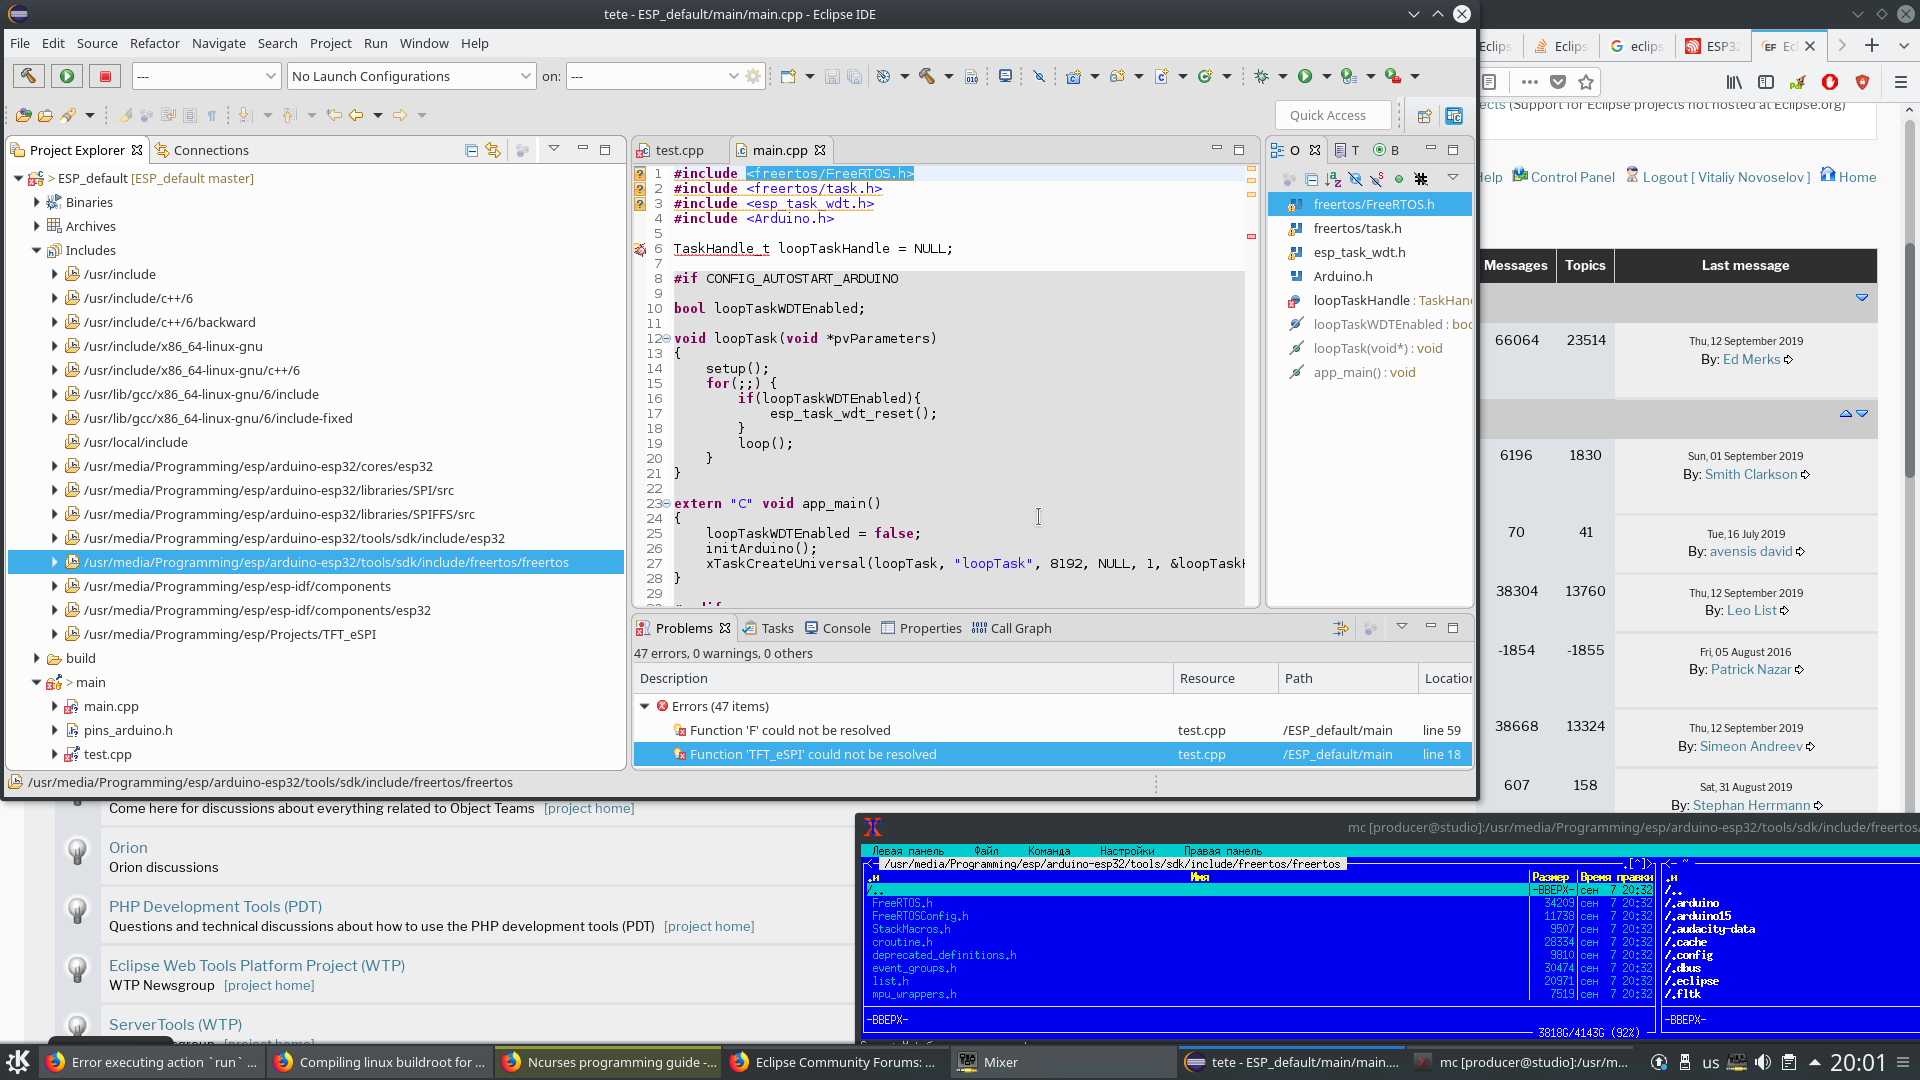Click the Open Perspective icon

coord(1424,116)
